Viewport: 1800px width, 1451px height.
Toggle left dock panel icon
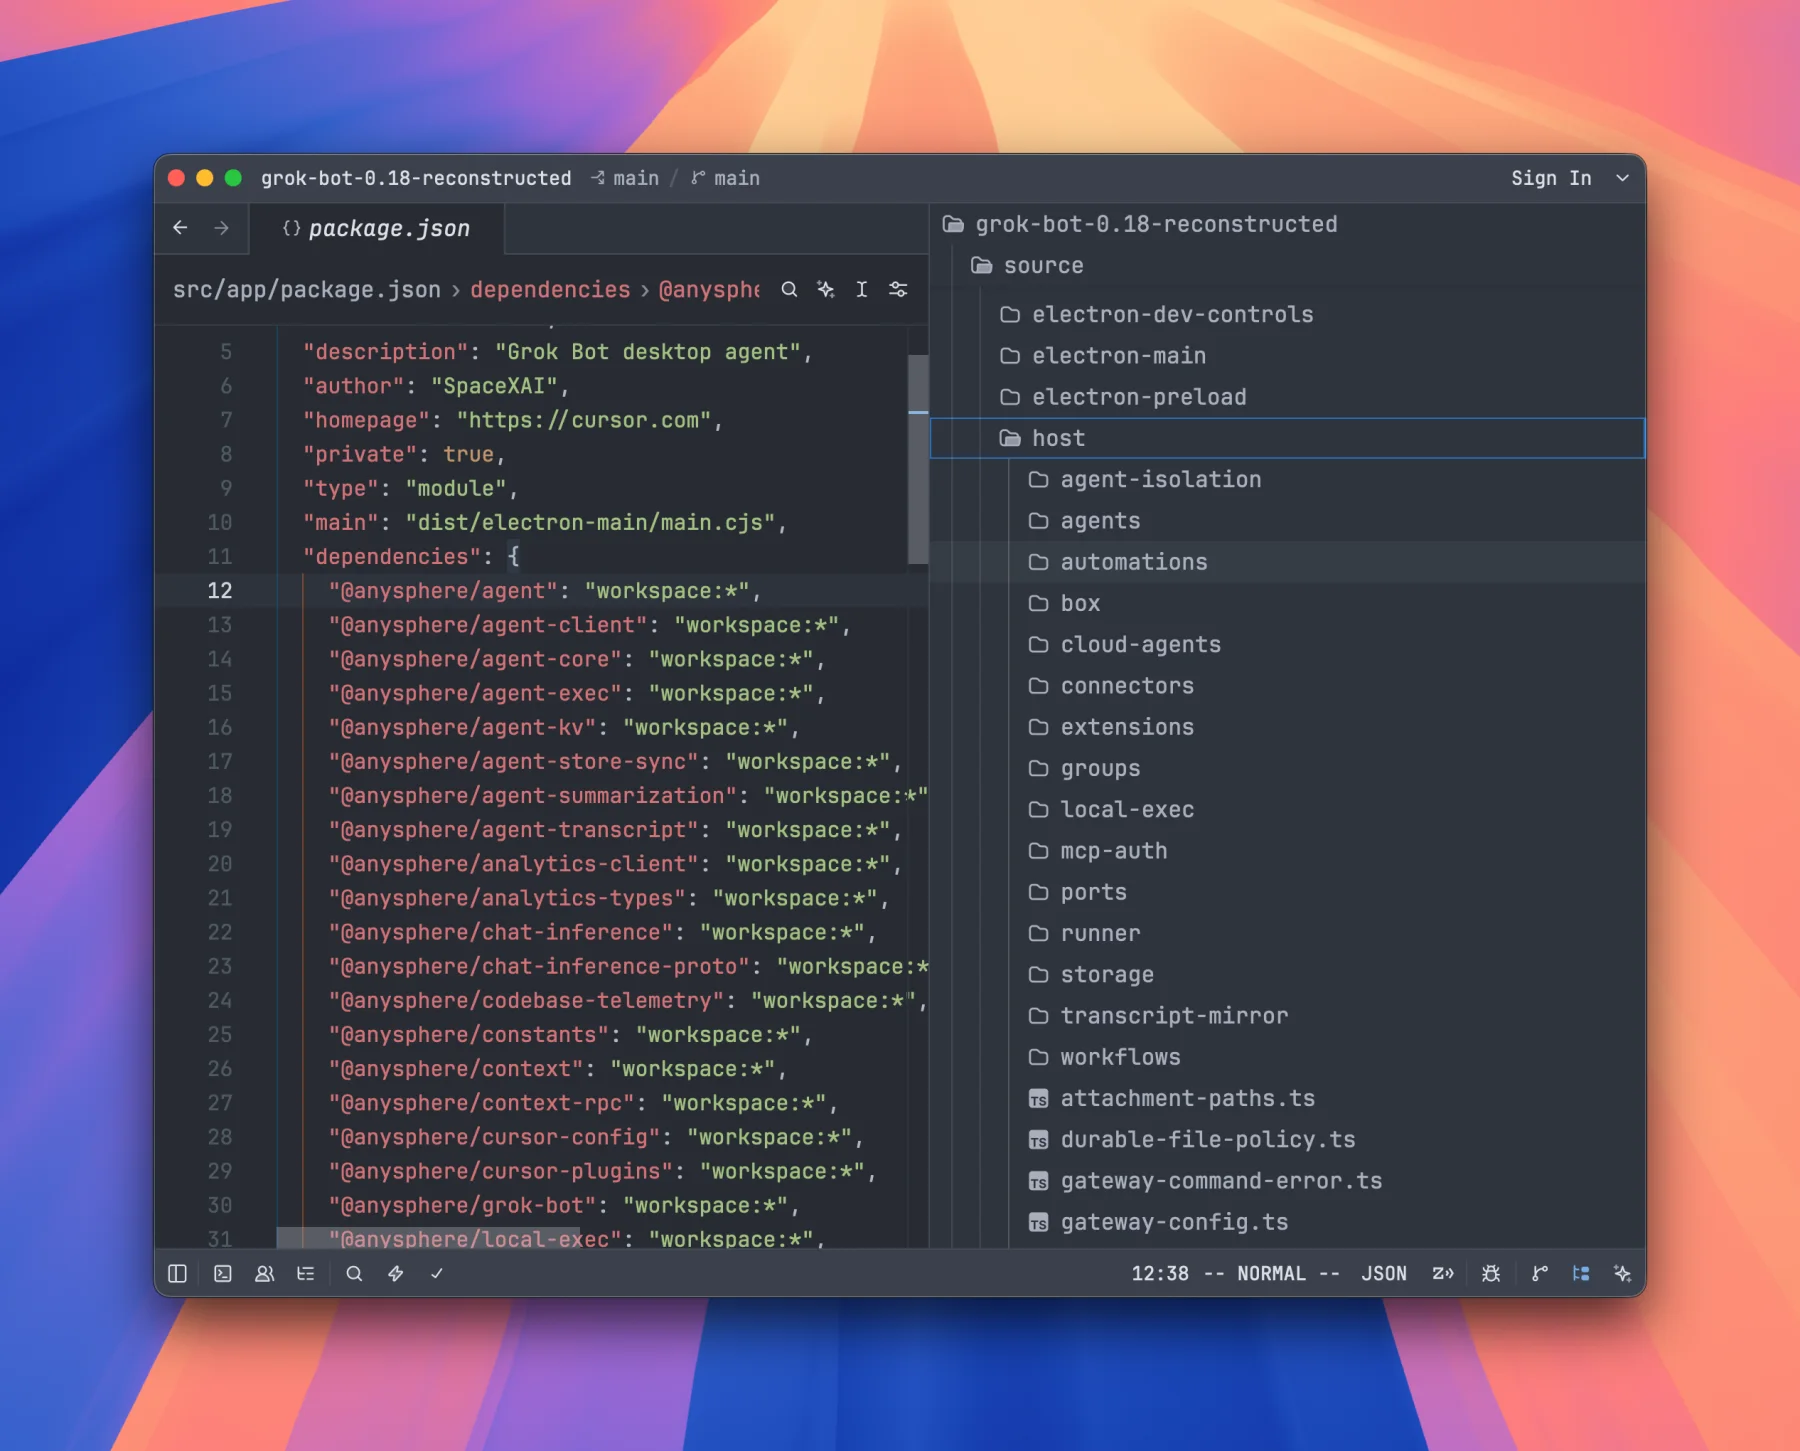177,1273
